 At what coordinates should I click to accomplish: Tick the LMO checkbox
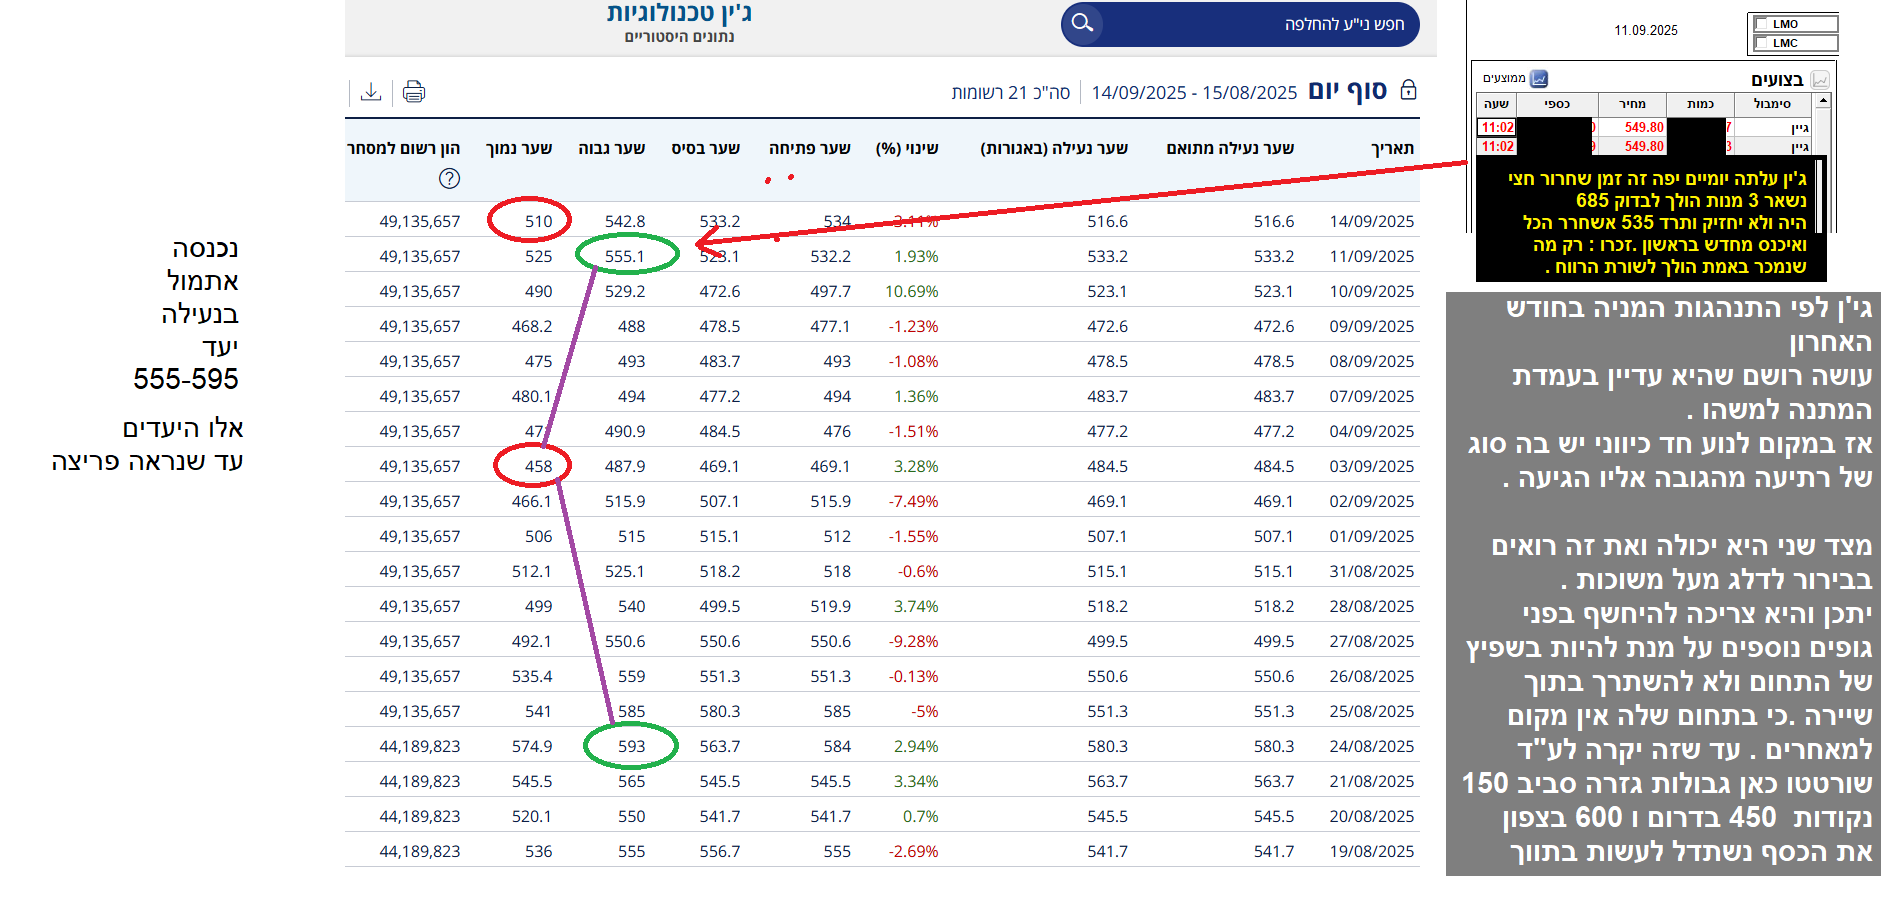[x=1762, y=24]
